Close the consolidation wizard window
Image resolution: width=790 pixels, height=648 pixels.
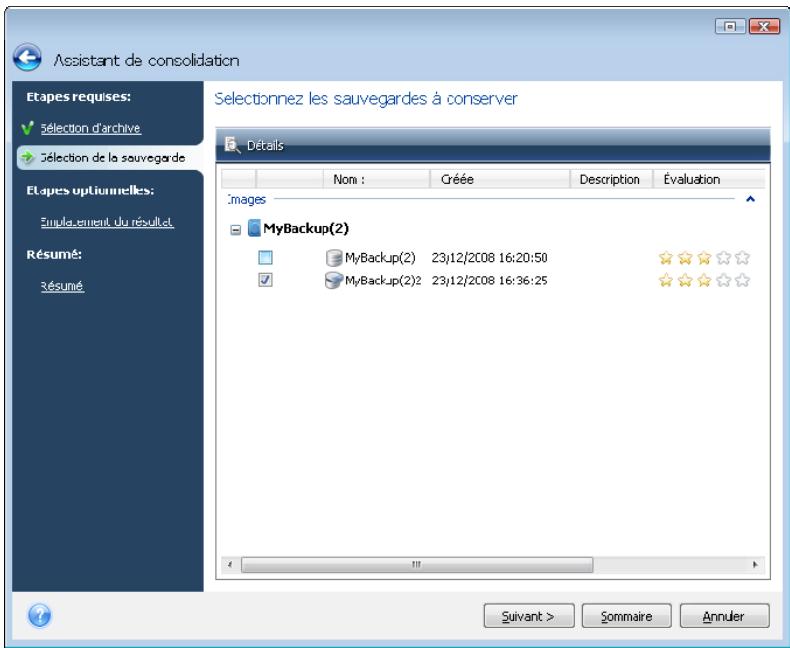764,26
